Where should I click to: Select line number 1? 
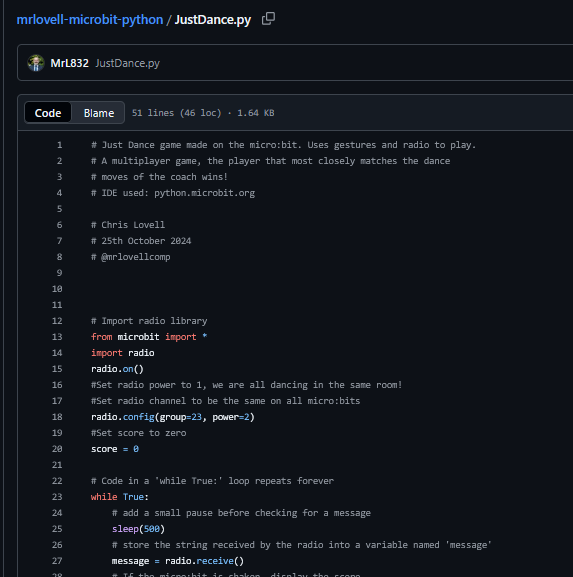(x=59, y=145)
